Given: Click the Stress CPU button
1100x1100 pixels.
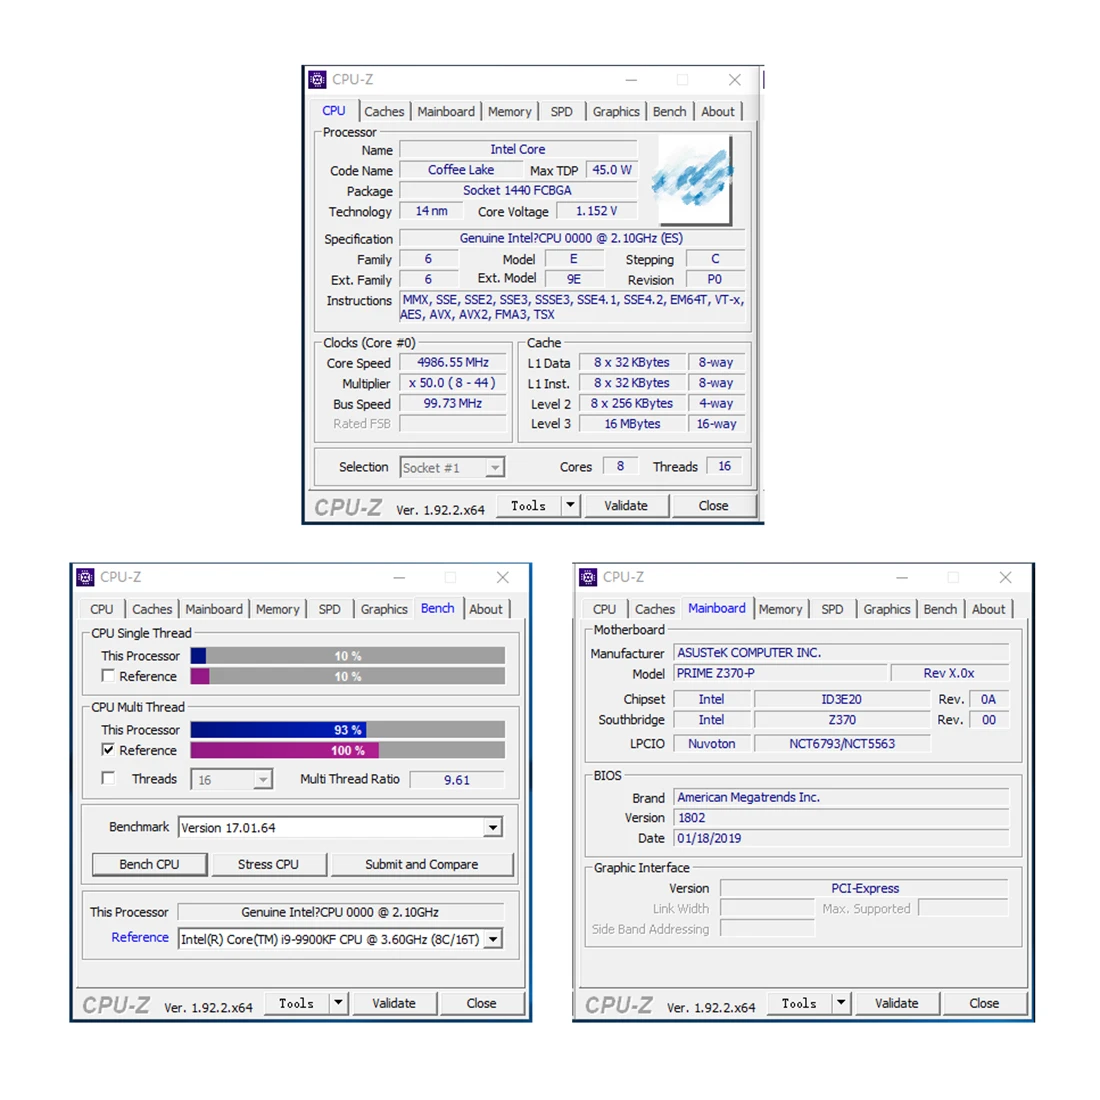Looking at the screenshot, I should [x=268, y=864].
